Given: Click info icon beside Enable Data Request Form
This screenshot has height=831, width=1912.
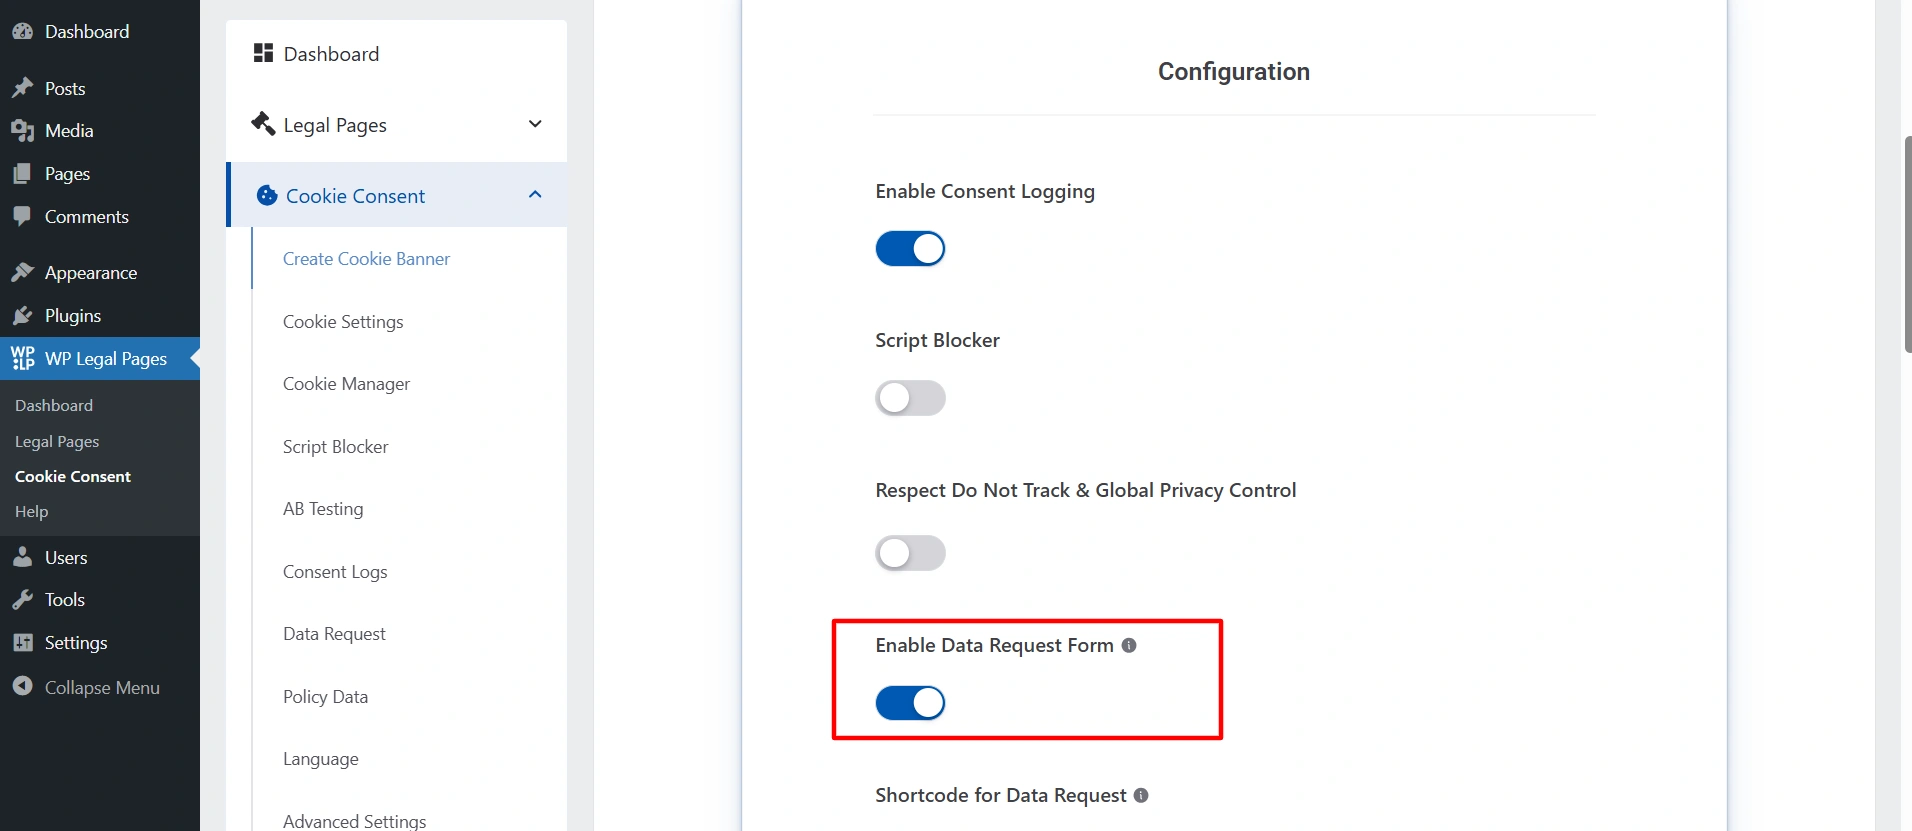Looking at the screenshot, I should coord(1129,646).
